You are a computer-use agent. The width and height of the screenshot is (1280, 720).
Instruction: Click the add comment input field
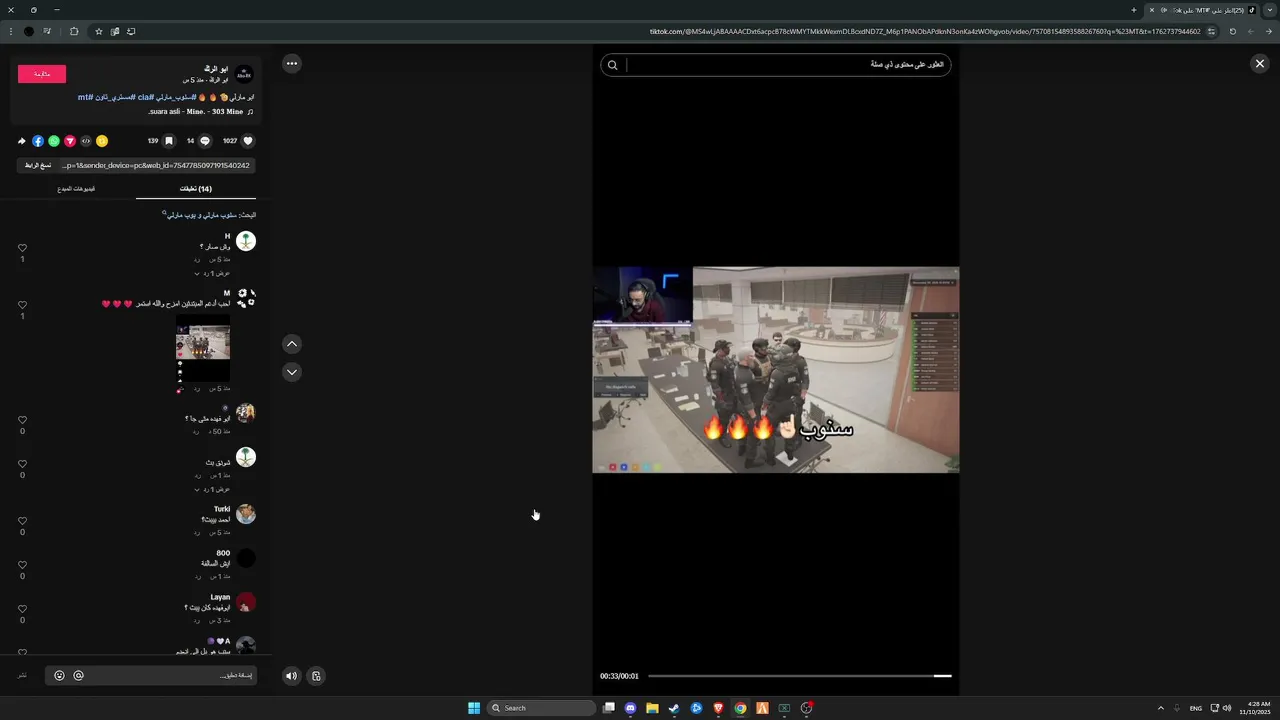150,676
